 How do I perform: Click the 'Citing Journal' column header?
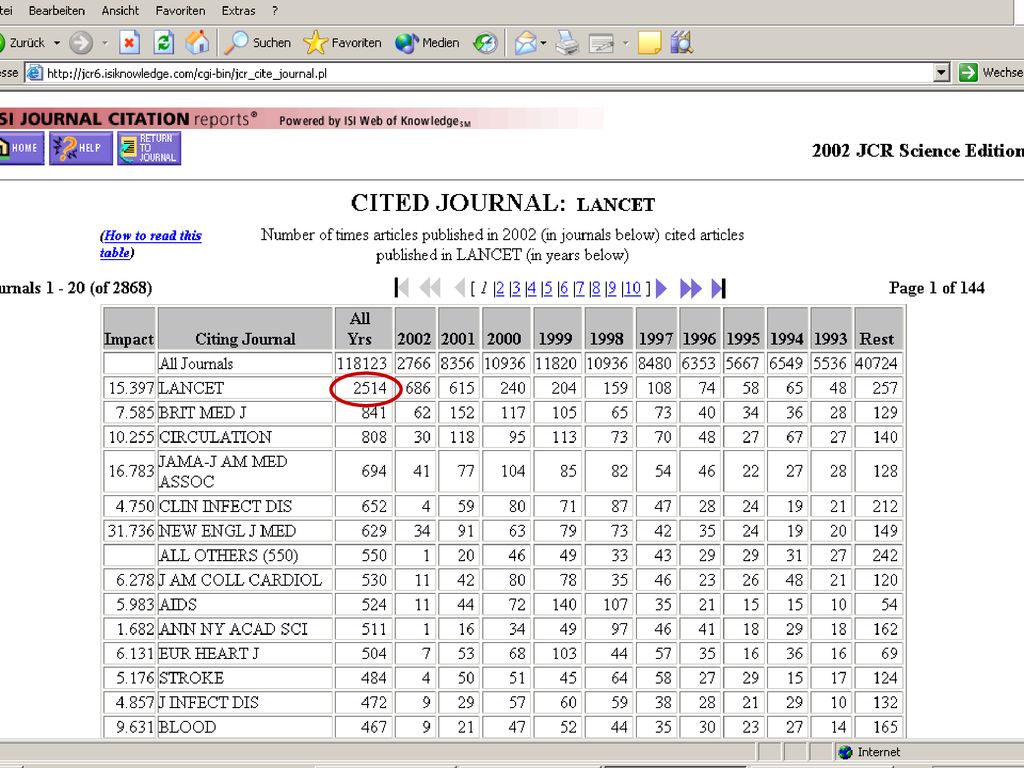coord(245,328)
